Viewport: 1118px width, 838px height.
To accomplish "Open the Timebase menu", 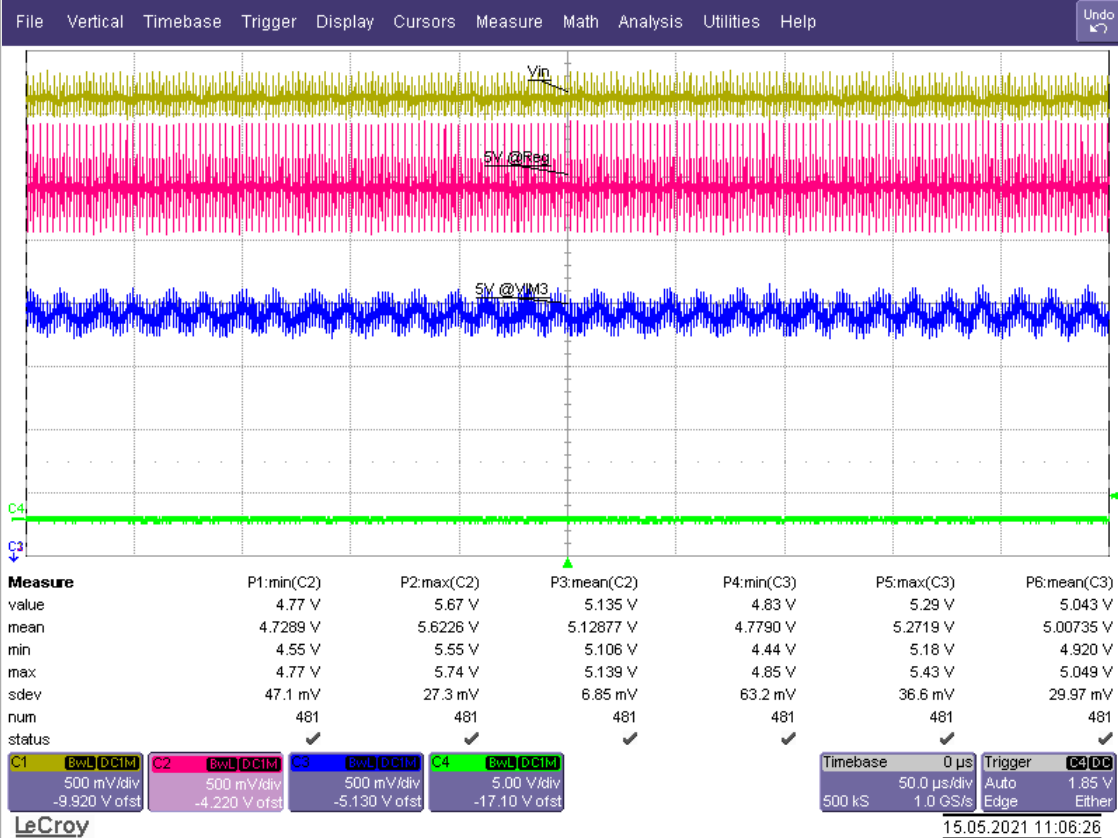I will (182, 22).
